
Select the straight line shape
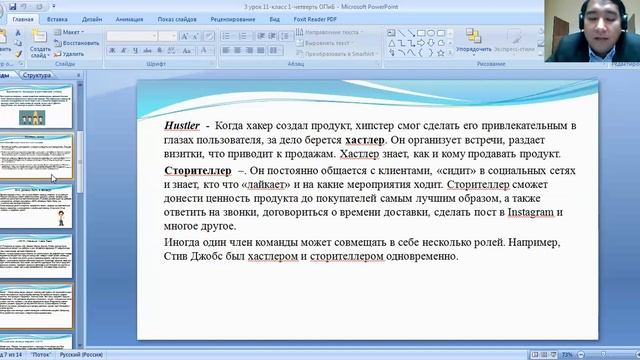[x=402, y=33]
